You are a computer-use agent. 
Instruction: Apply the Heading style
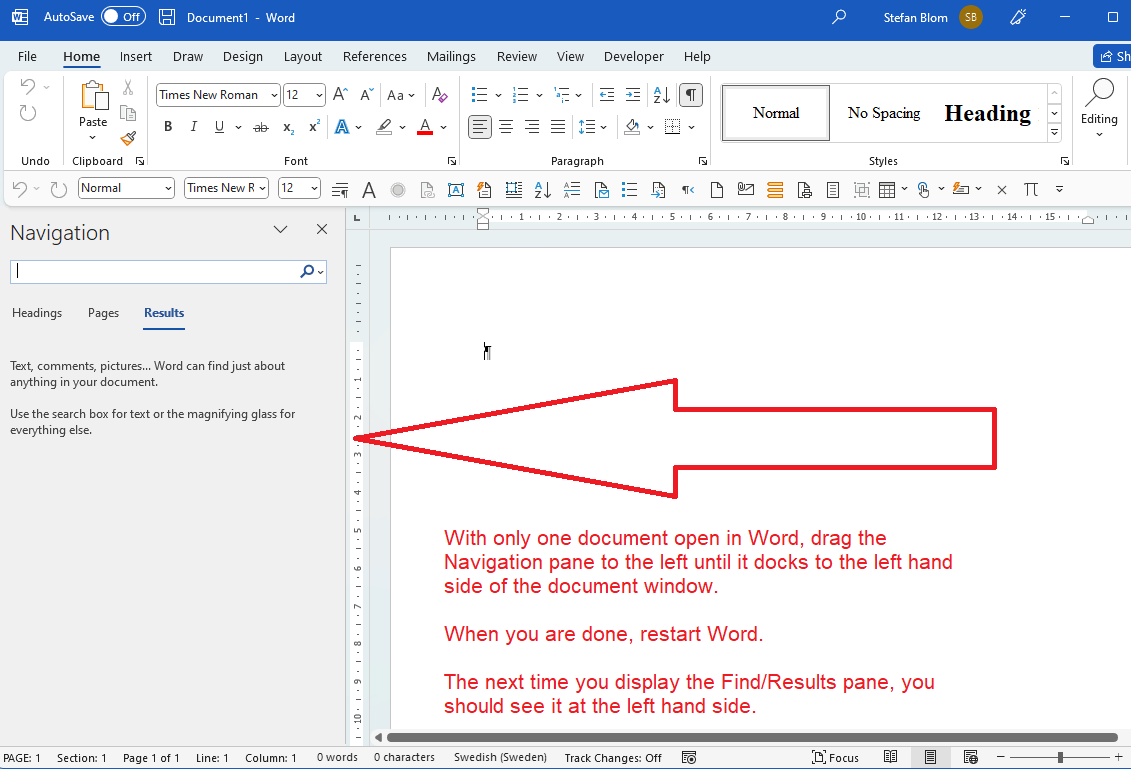(987, 113)
